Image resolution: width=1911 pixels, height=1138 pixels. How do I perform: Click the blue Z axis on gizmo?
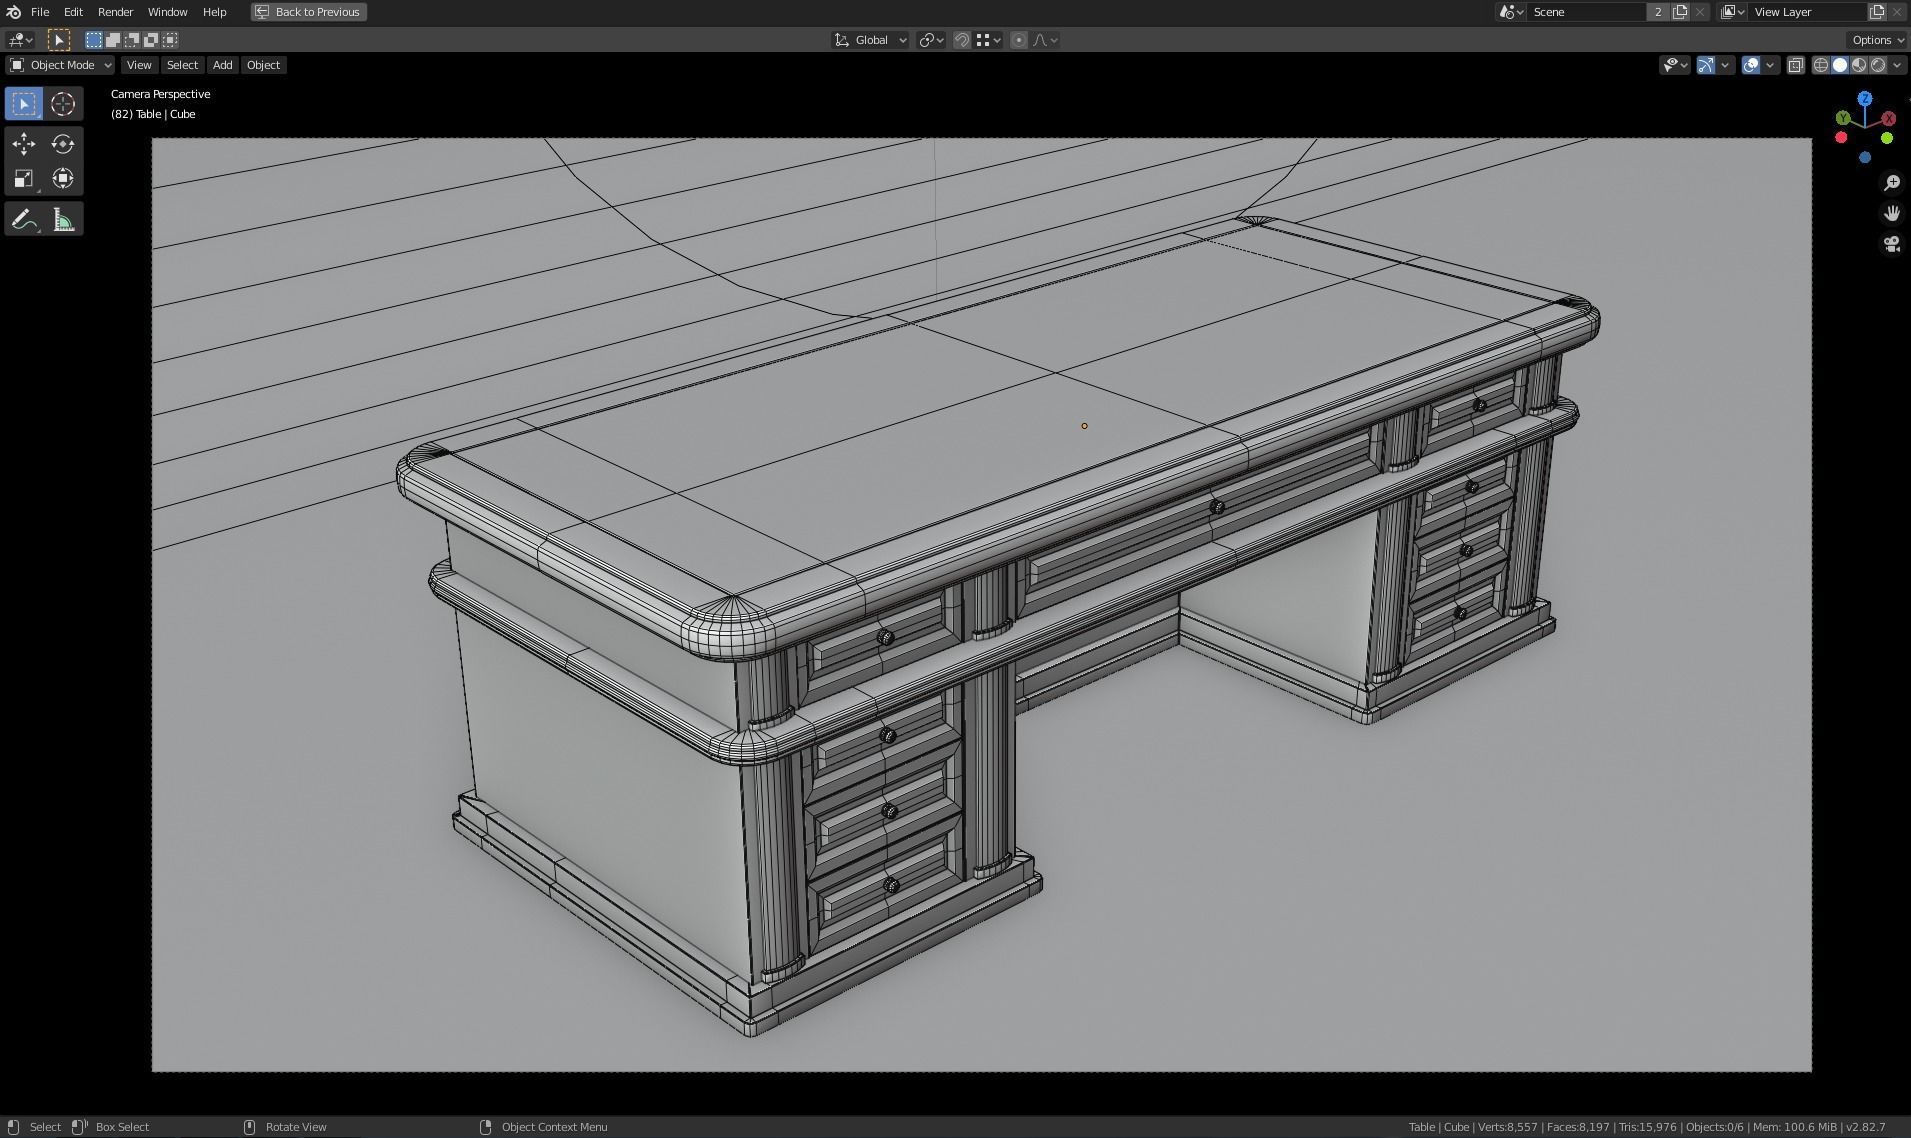pos(1865,99)
